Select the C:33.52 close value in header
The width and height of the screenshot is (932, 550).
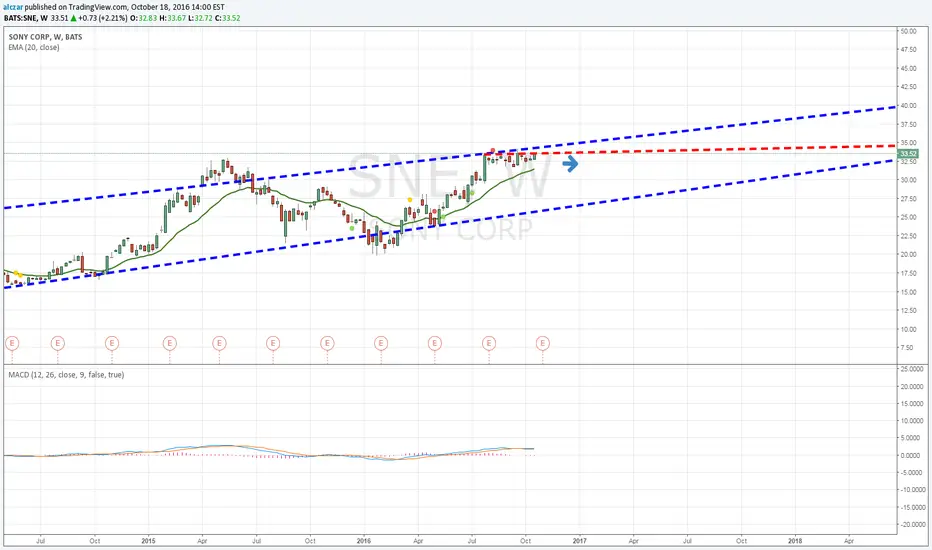pyautogui.click(x=228, y=18)
